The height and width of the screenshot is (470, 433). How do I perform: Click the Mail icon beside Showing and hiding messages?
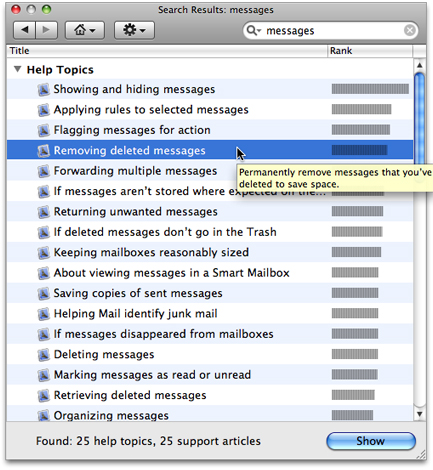(43, 89)
